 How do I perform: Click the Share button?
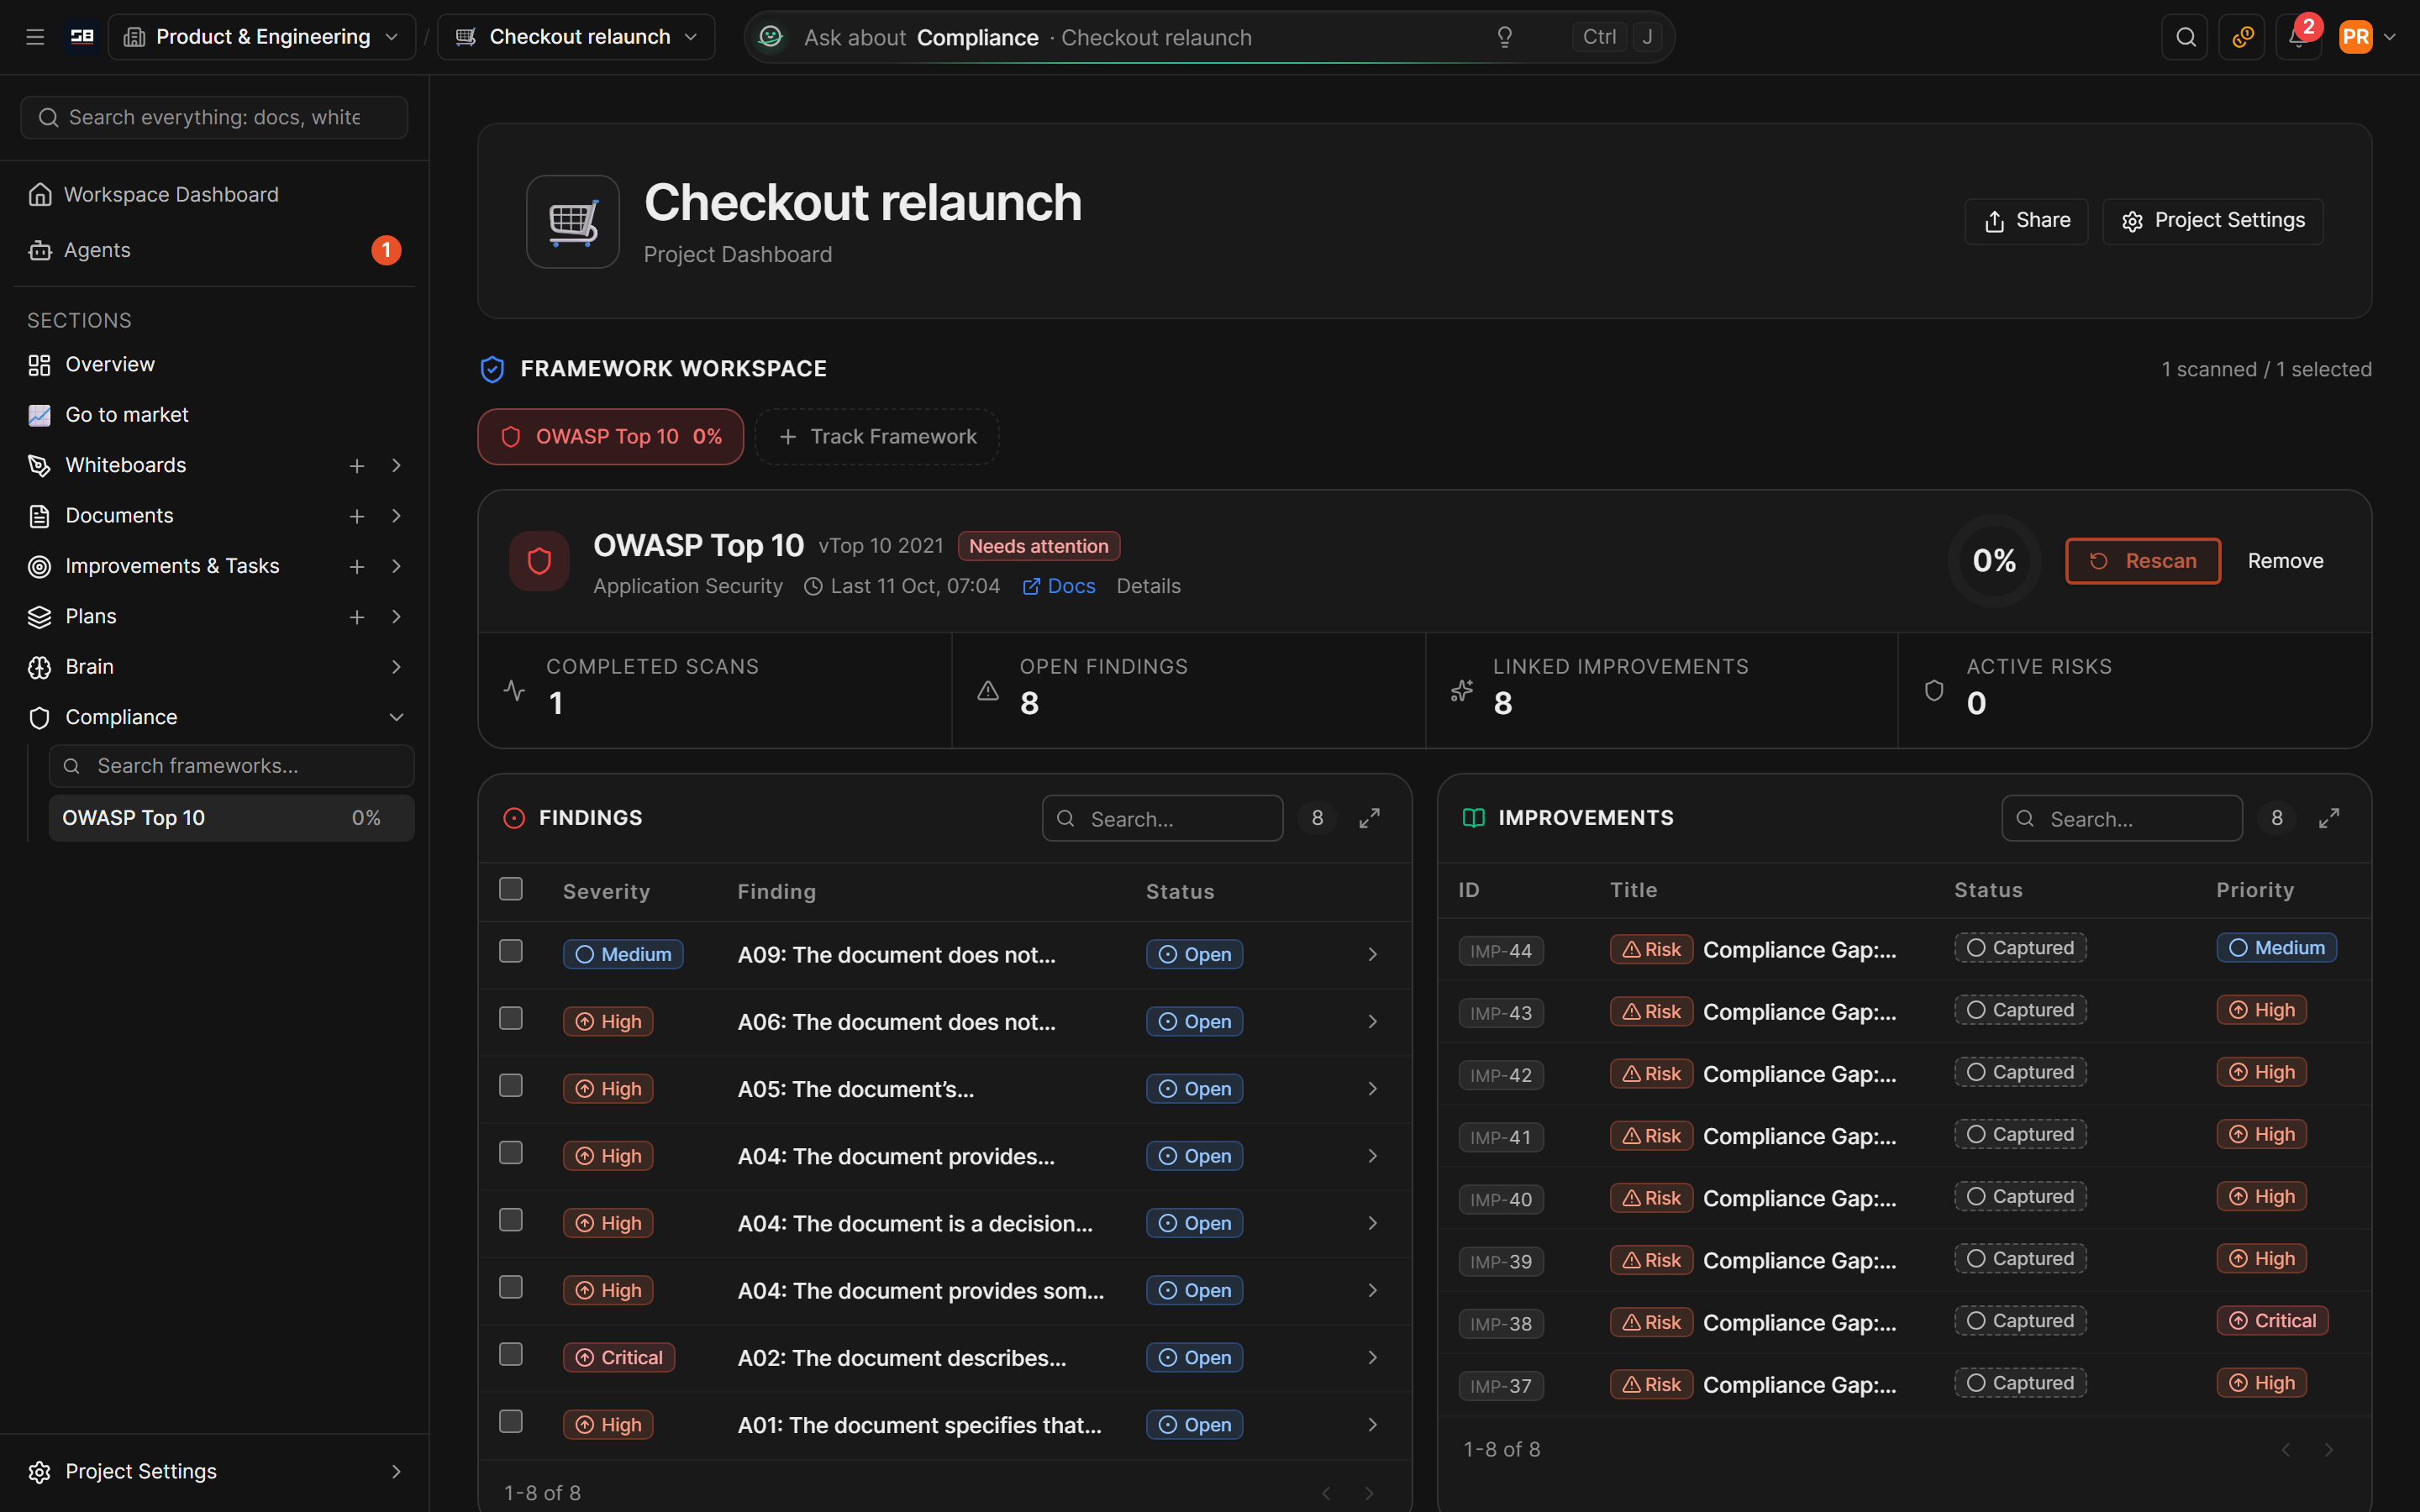click(x=2026, y=221)
